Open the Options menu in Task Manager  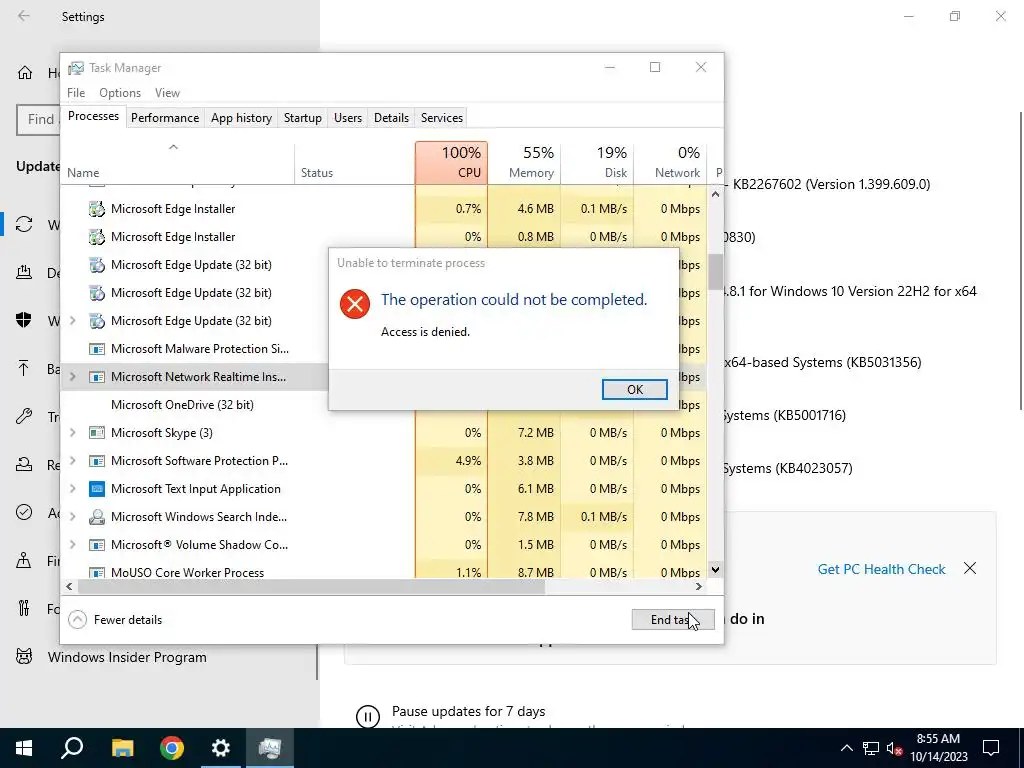coord(120,93)
